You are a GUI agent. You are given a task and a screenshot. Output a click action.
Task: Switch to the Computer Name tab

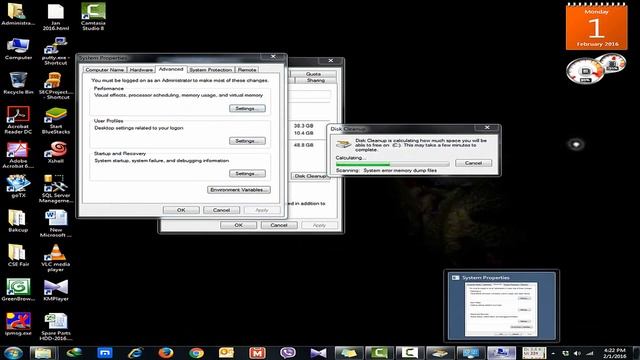(x=104, y=70)
